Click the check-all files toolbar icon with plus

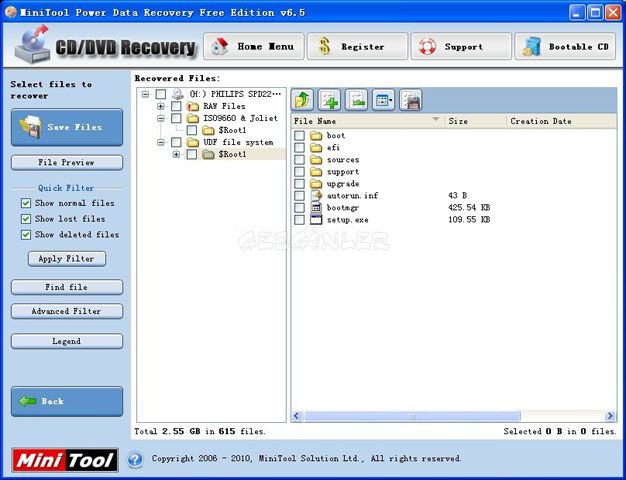[x=329, y=100]
